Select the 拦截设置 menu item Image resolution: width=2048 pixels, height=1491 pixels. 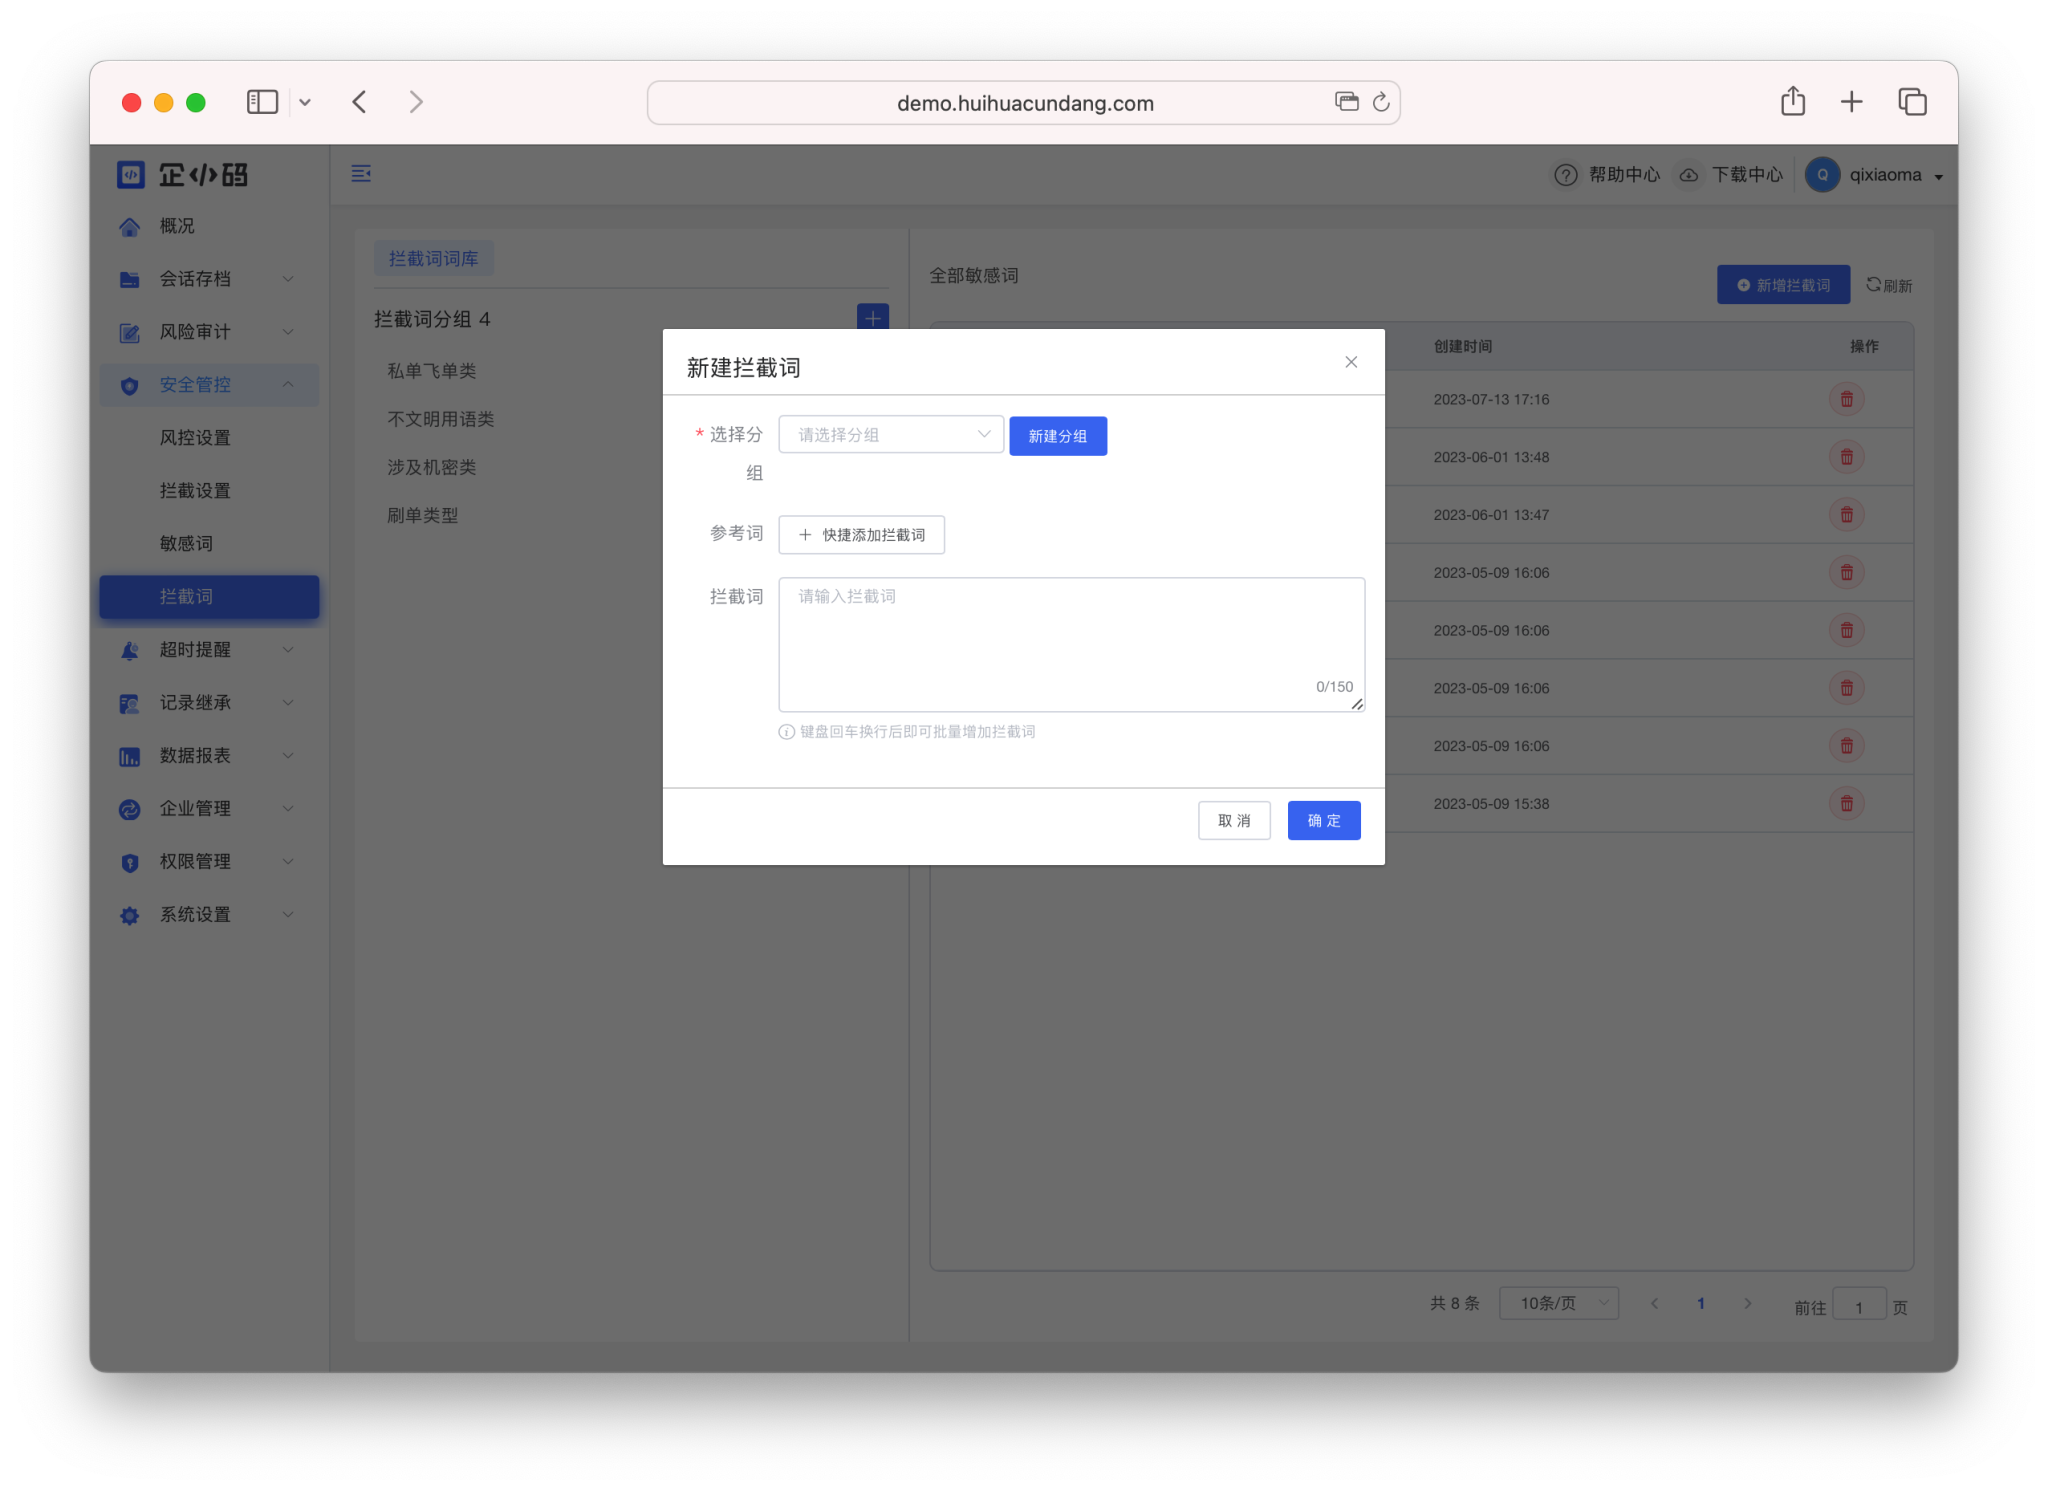pyautogui.click(x=195, y=491)
